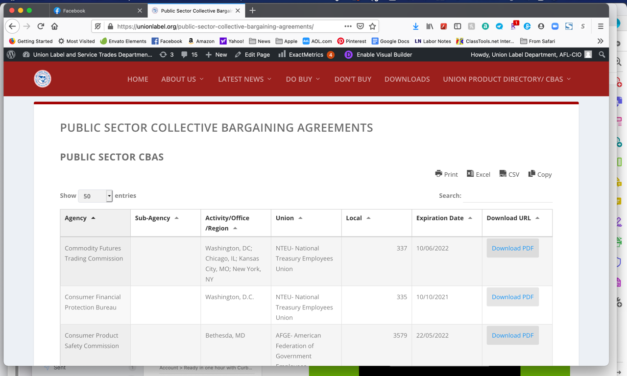Screen dimensions: 627x376
Task: Save page to Pocket icon
Action: [x=360, y=26]
